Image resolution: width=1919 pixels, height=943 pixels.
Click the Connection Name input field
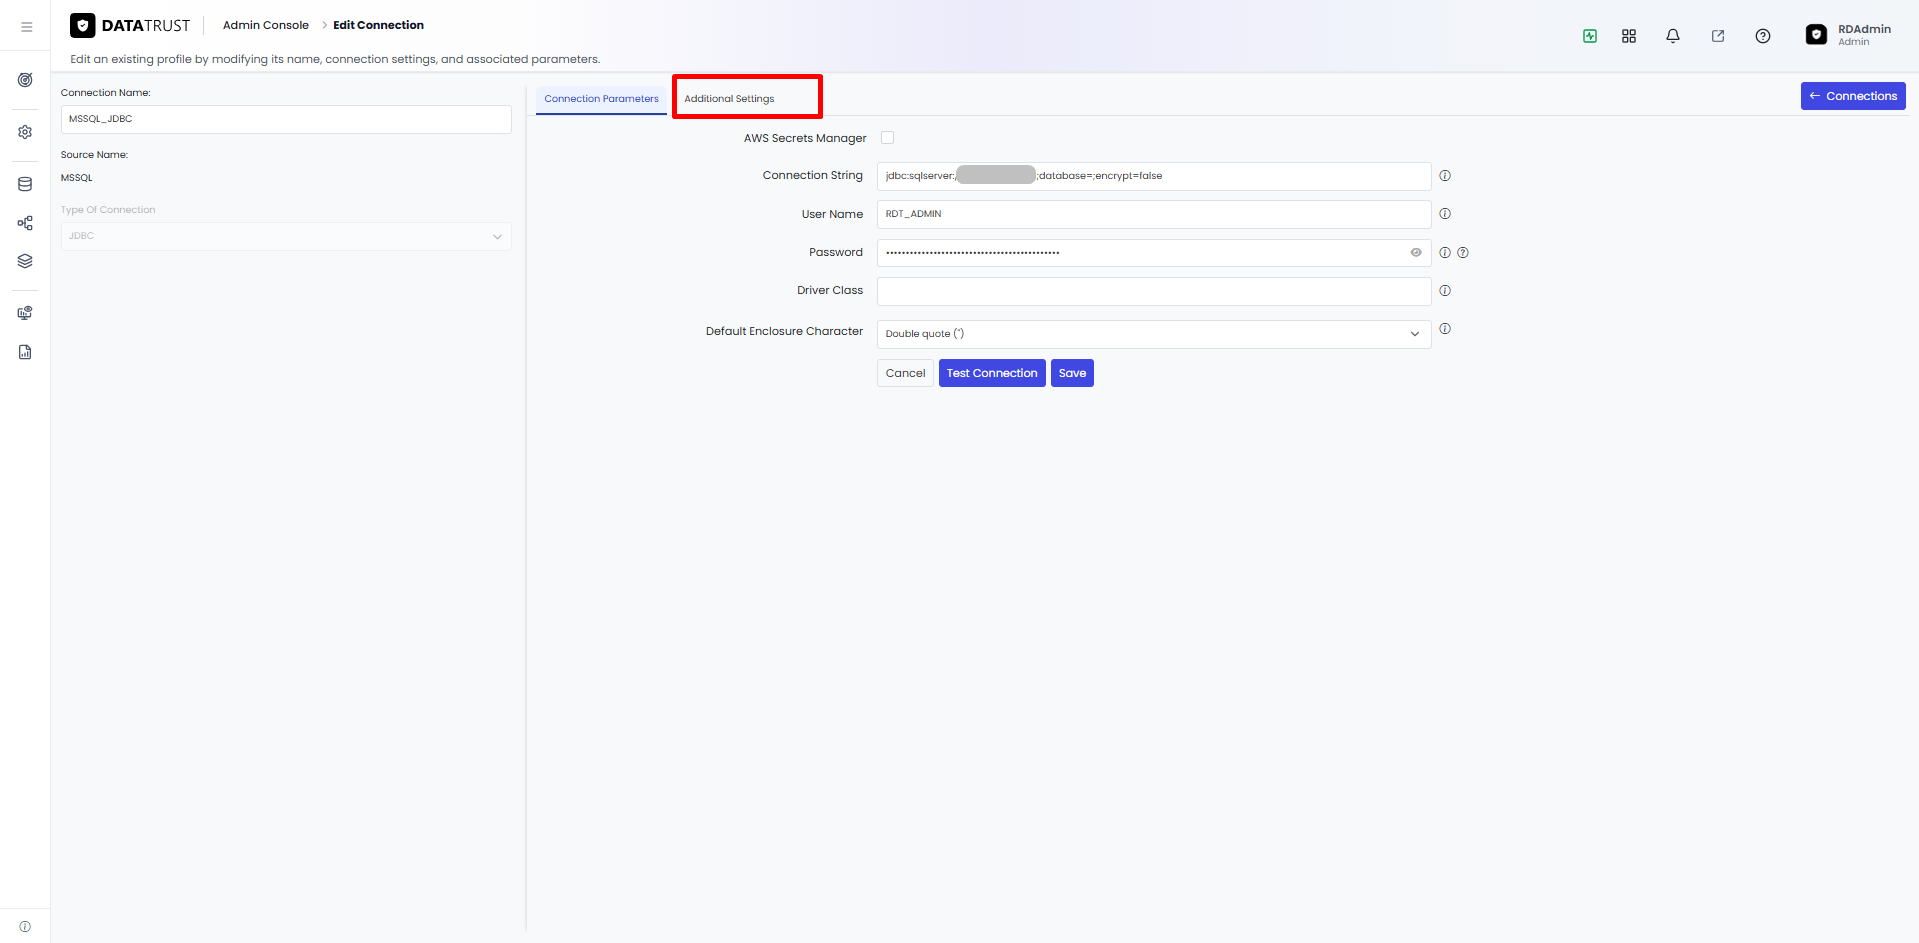tap(286, 119)
